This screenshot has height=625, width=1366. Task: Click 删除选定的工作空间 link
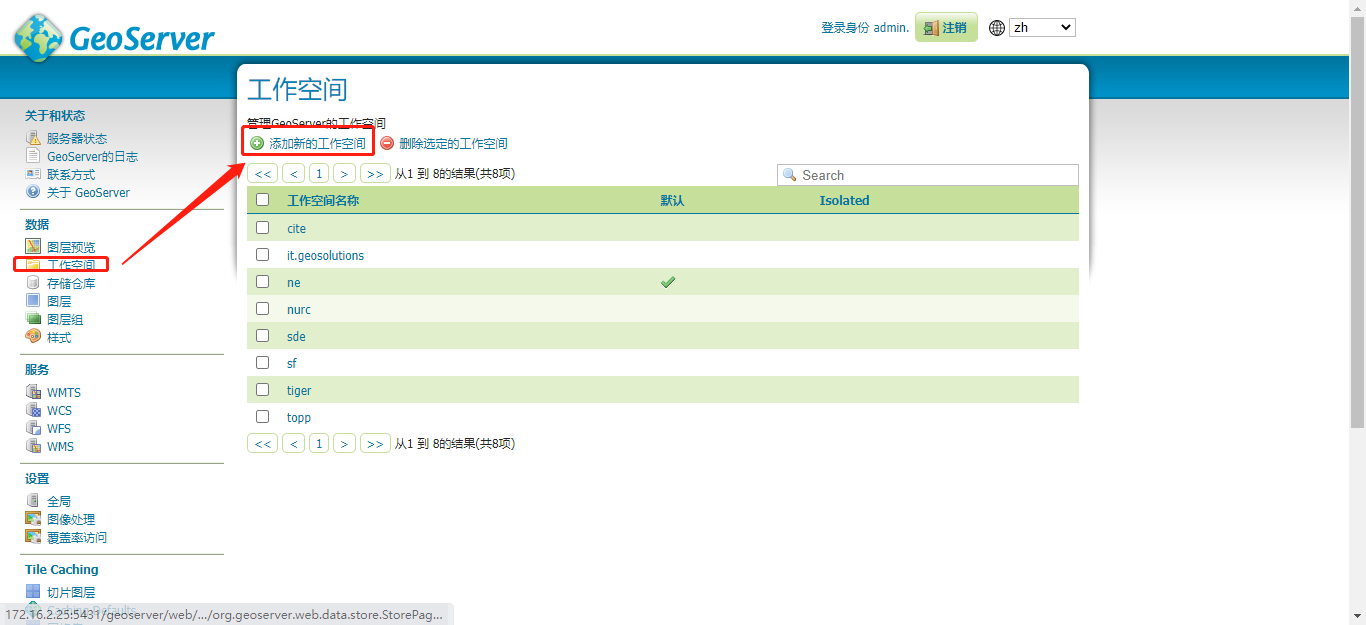453,144
